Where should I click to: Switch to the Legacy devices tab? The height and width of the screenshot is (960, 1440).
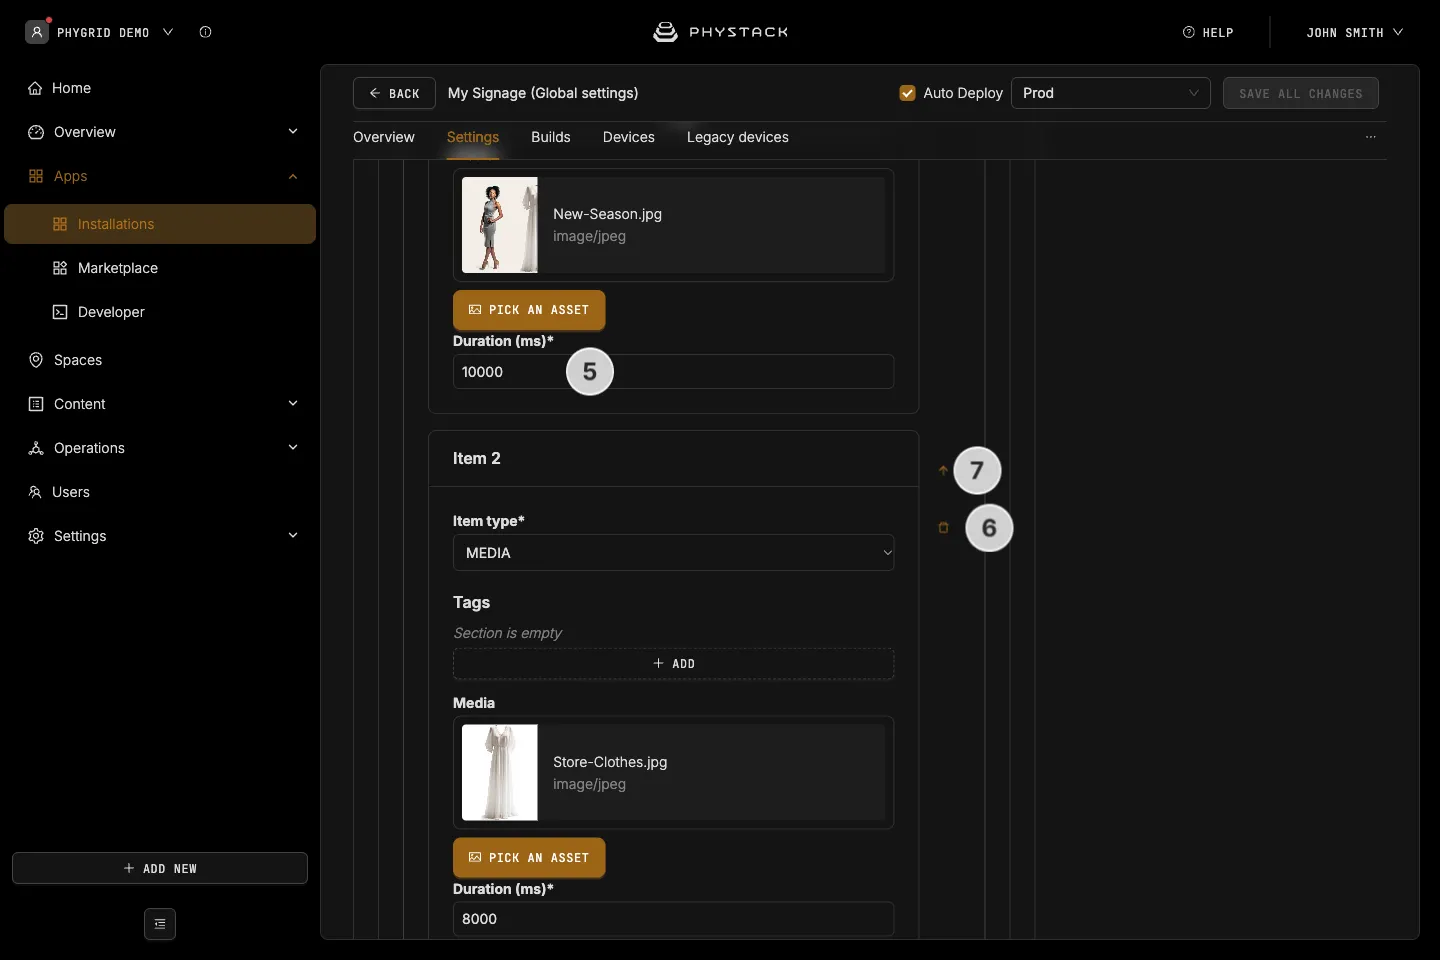[x=738, y=137]
